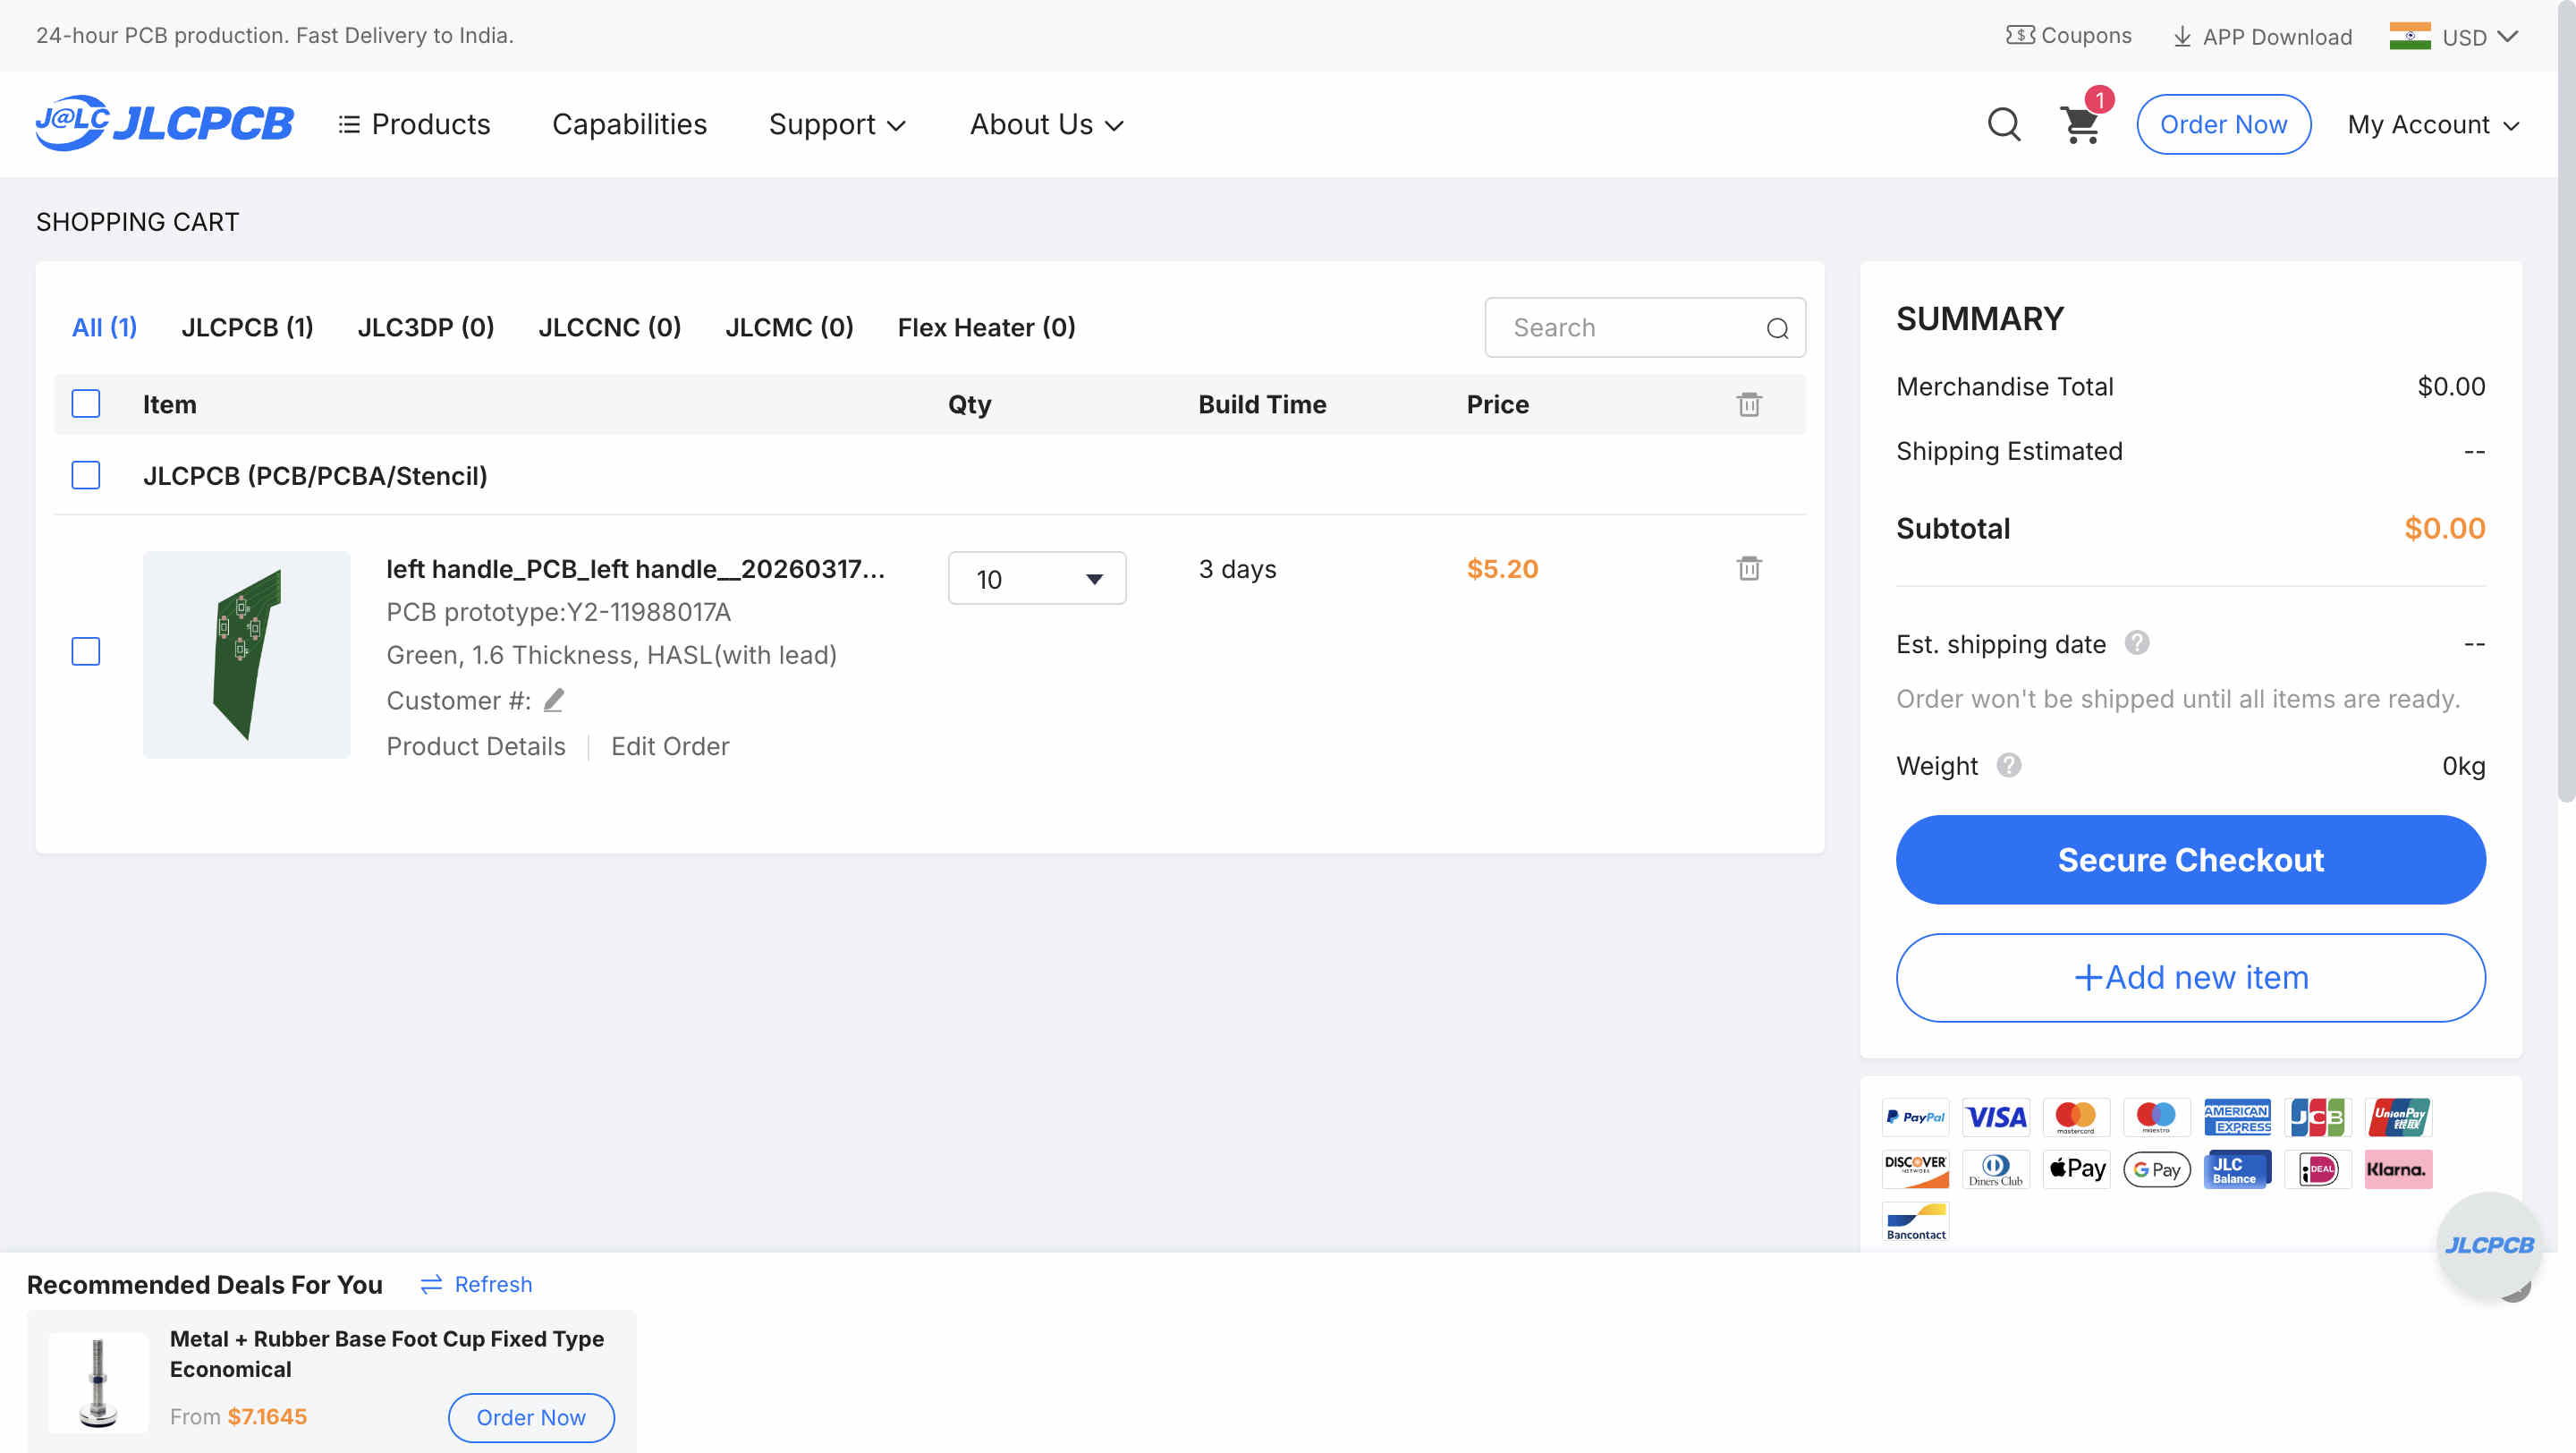Click the Edit Order link
The height and width of the screenshot is (1453, 2576).
pos(669,747)
